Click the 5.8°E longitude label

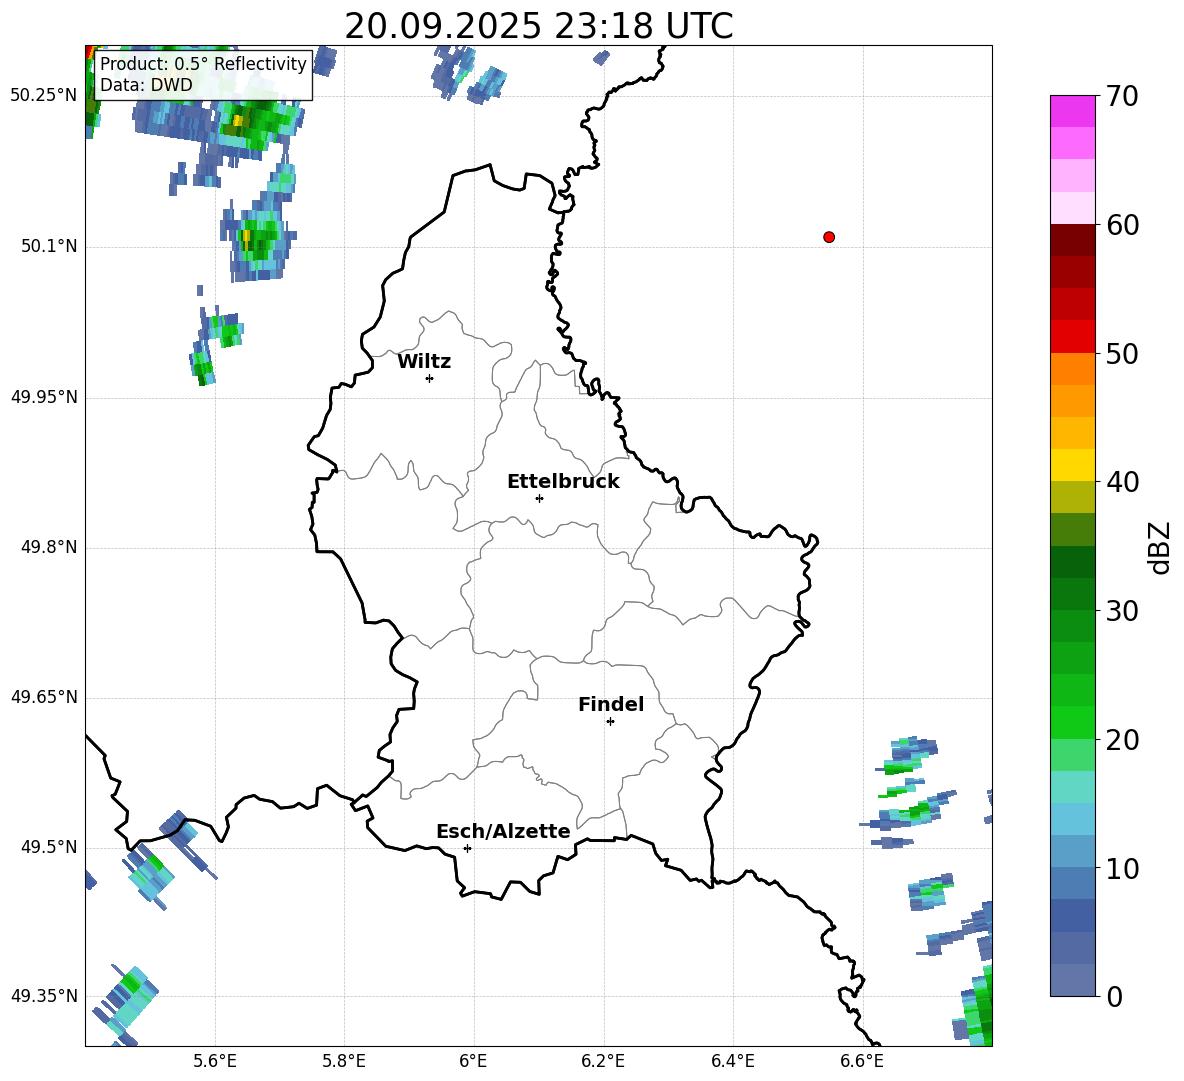(344, 1061)
